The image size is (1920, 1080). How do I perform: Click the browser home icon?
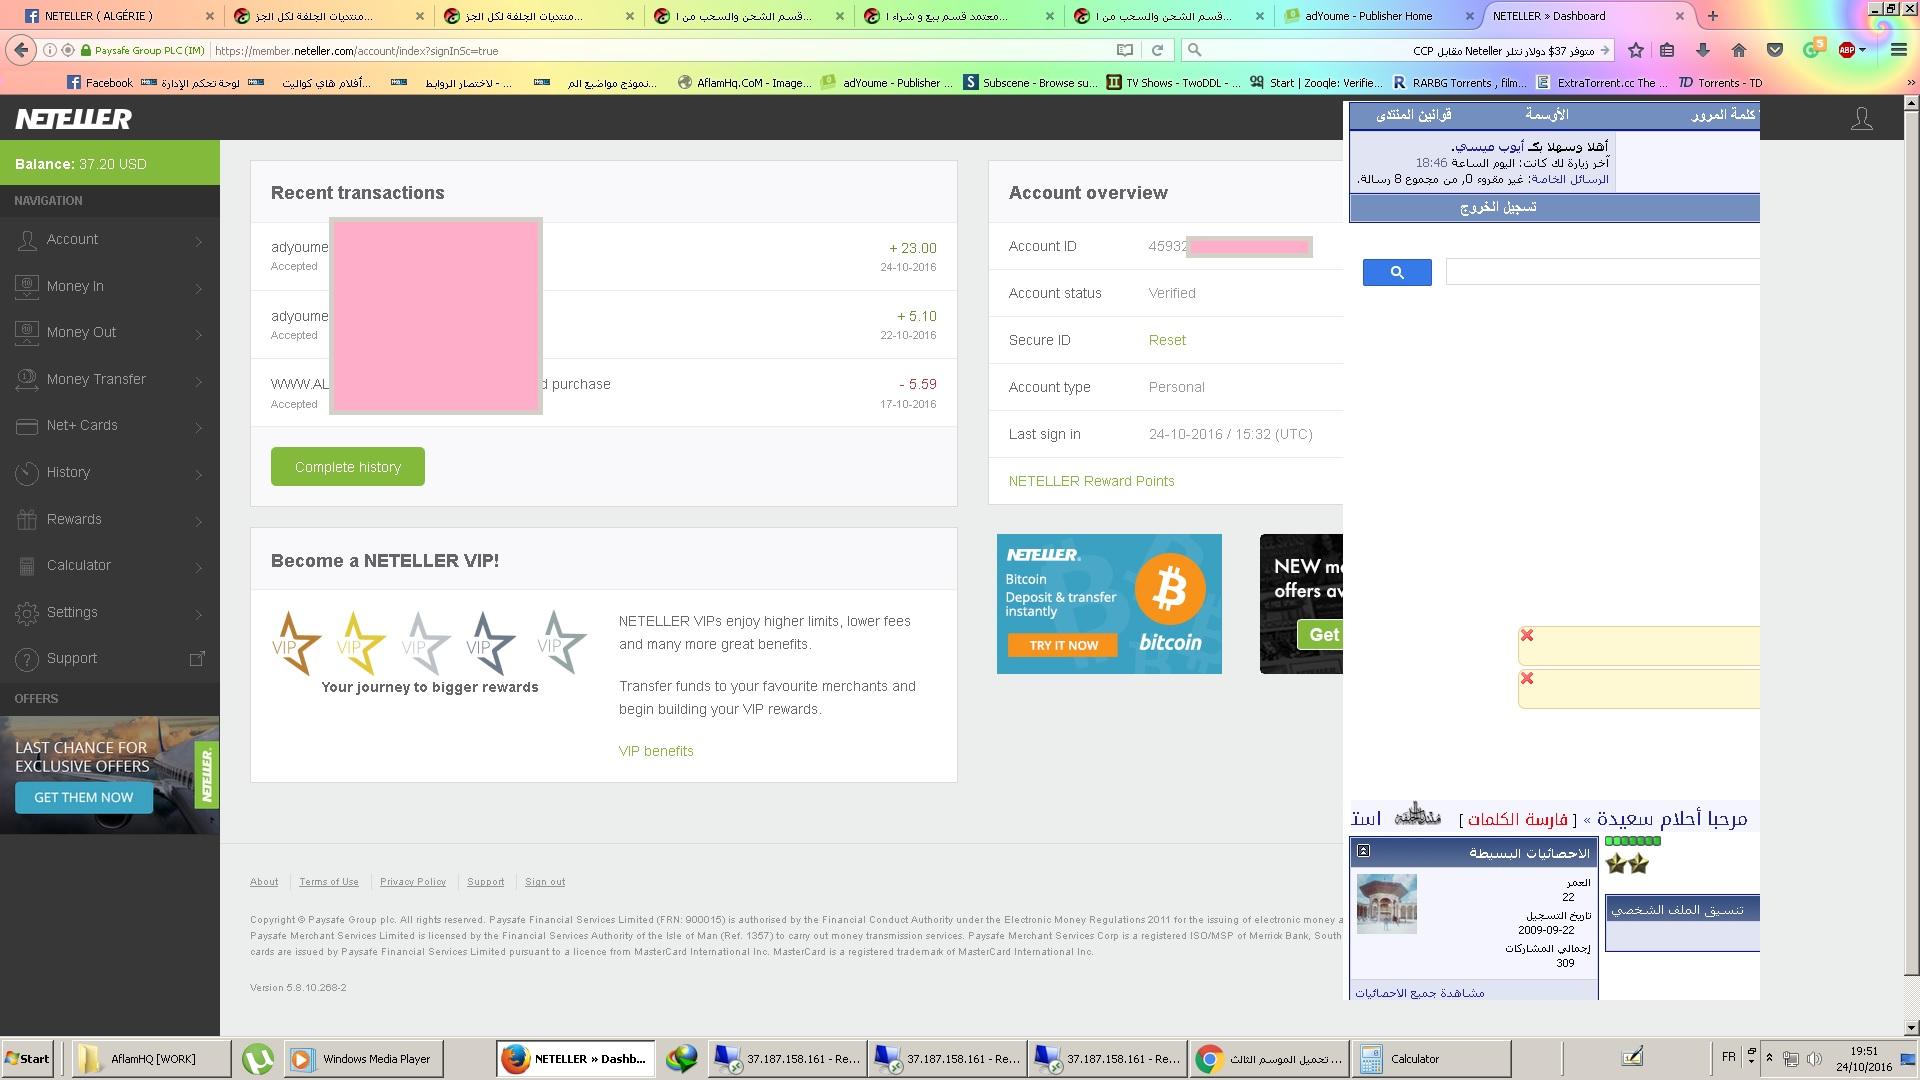pos(1739,50)
